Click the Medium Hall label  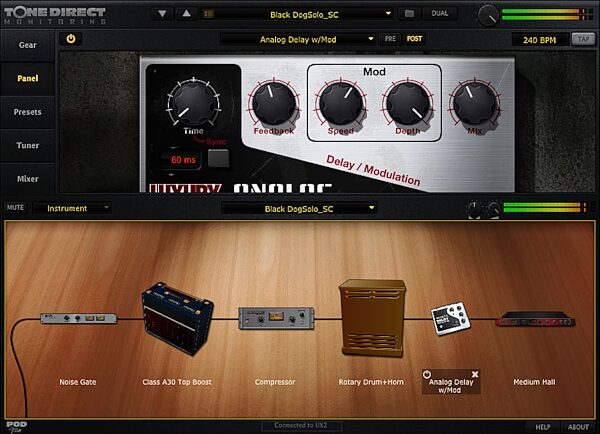click(x=534, y=382)
